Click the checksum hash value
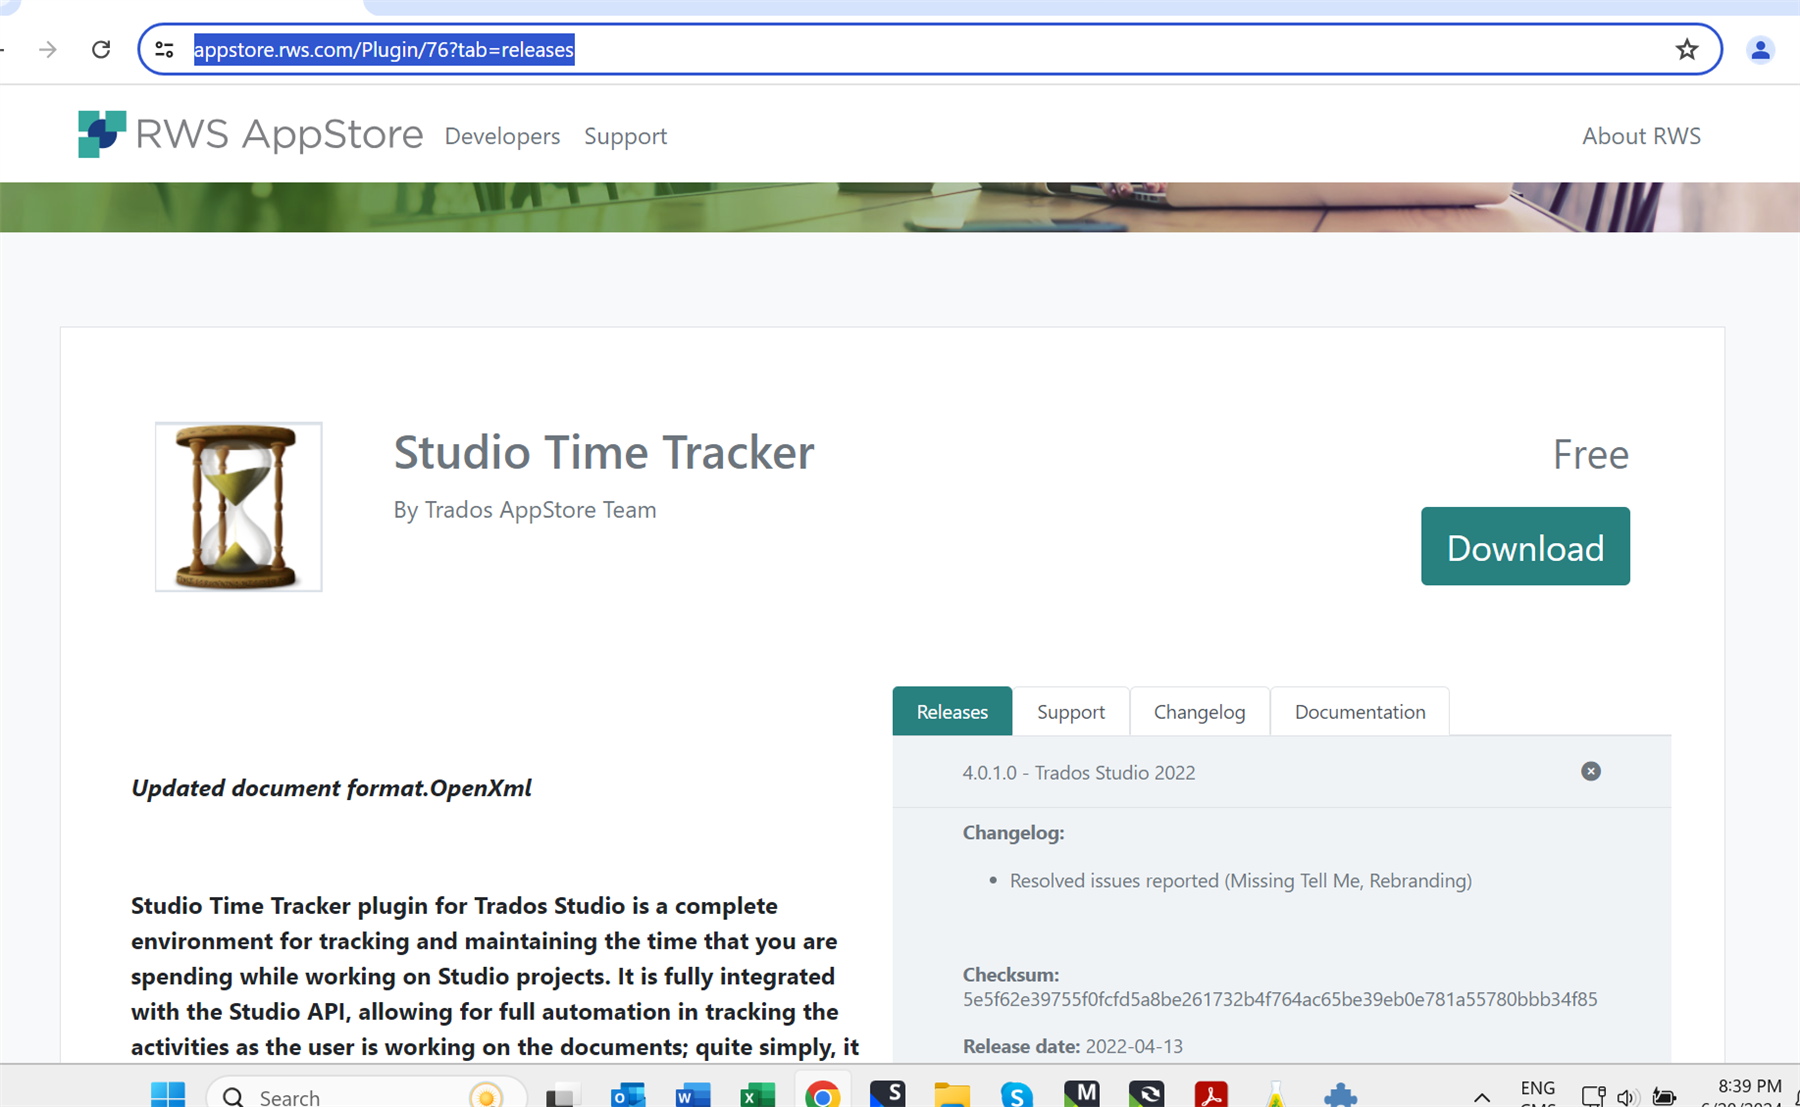Viewport: 1800px width, 1107px height. (1280, 999)
